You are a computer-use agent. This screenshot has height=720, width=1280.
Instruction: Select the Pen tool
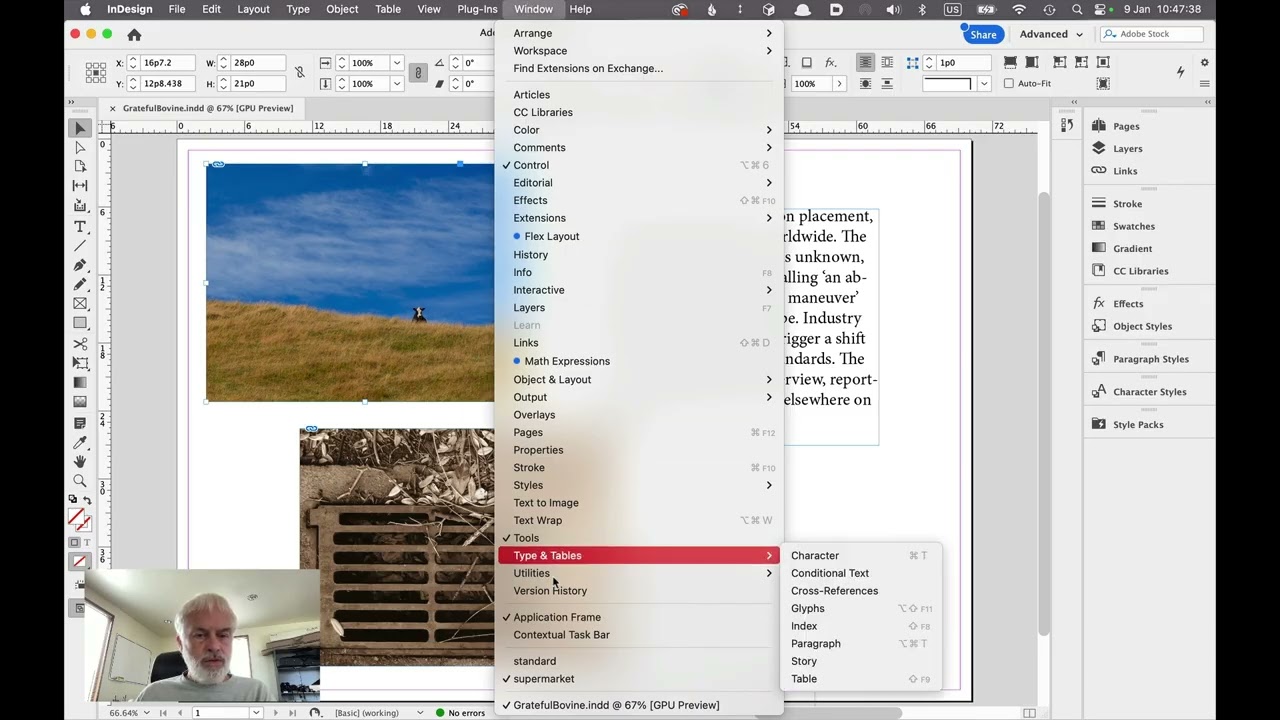tap(80, 266)
